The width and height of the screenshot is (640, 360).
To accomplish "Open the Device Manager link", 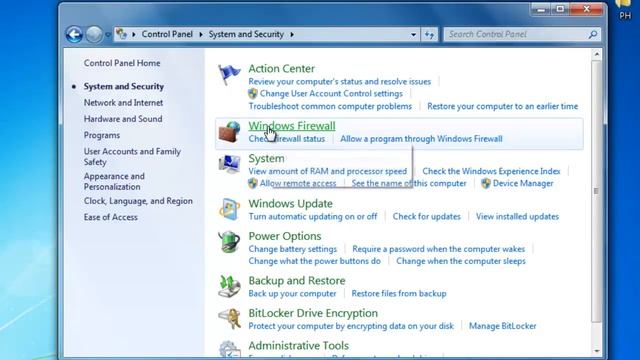I will click(x=523, y=184).
